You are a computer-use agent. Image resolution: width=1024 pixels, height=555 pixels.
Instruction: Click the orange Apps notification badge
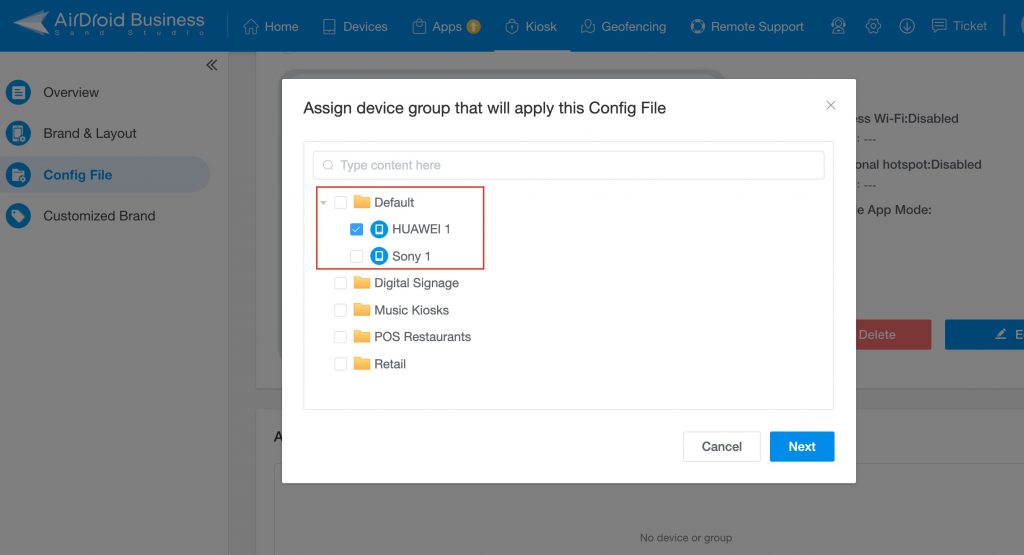point(474,26)
